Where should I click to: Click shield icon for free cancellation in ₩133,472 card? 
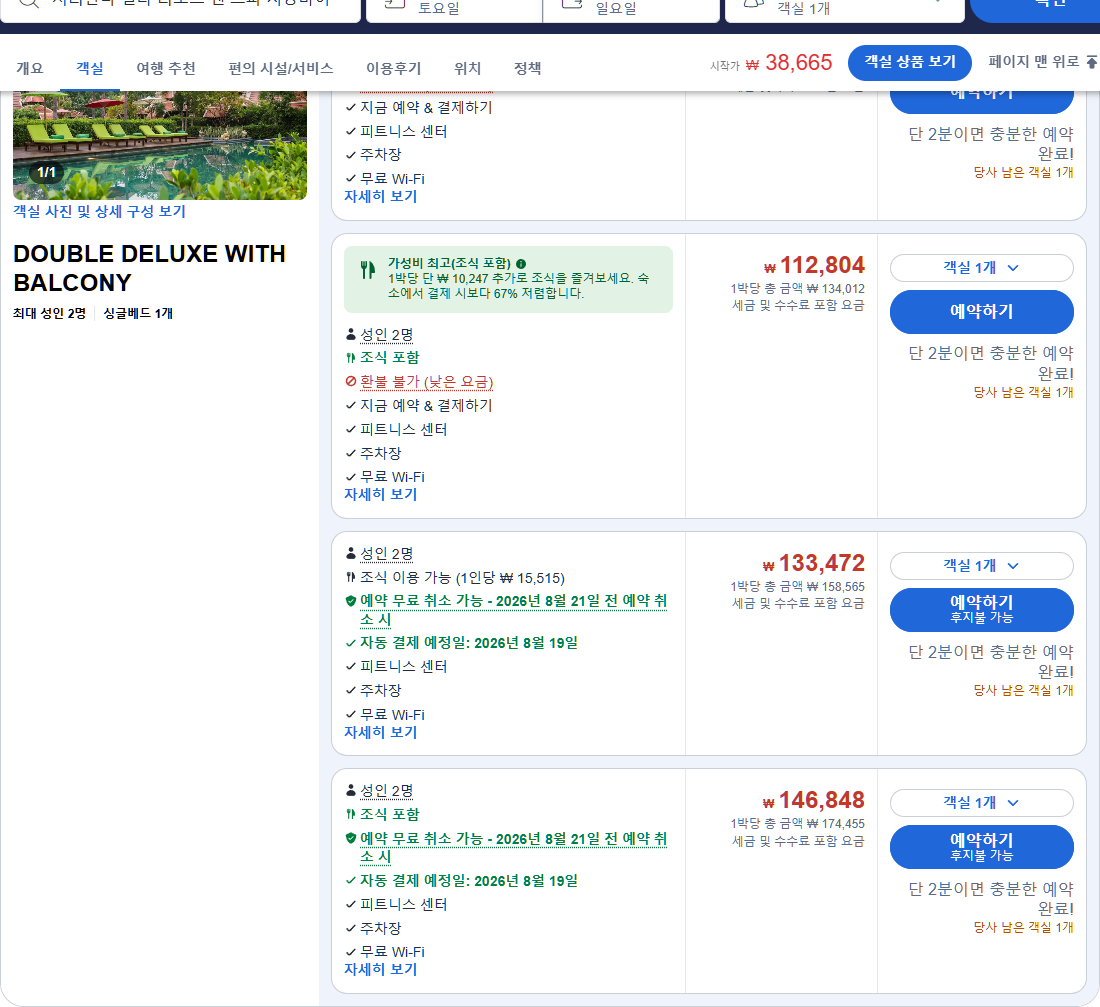point(351,601)
